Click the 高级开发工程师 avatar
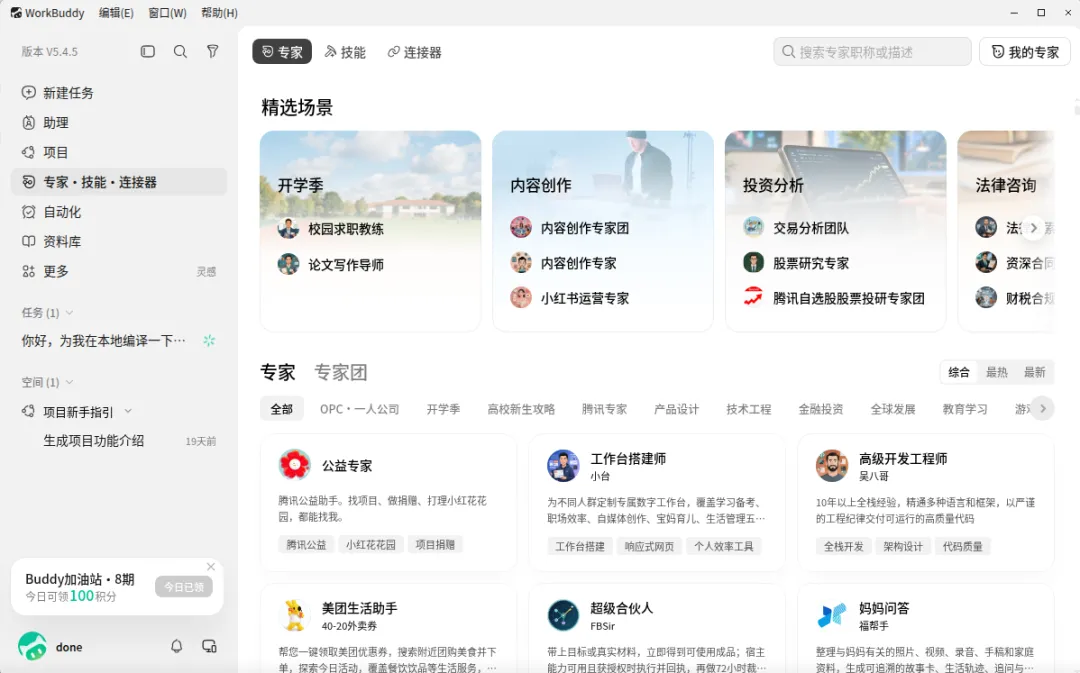 coord(831,466)
